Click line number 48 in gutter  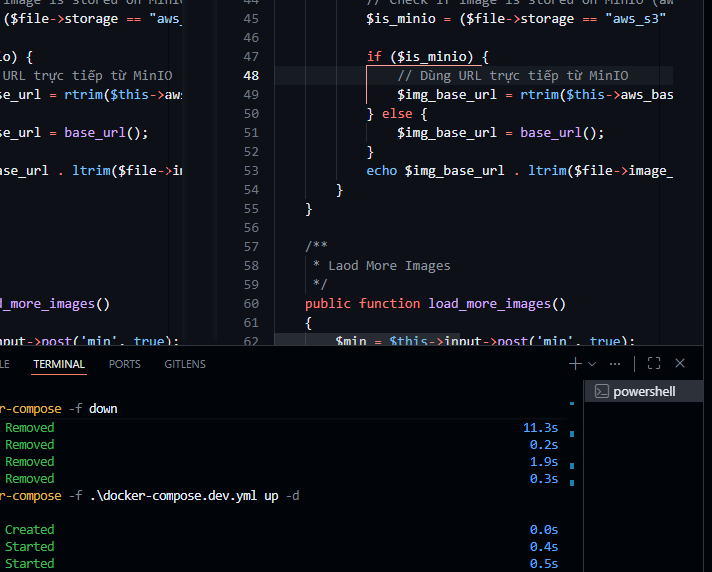250,76
